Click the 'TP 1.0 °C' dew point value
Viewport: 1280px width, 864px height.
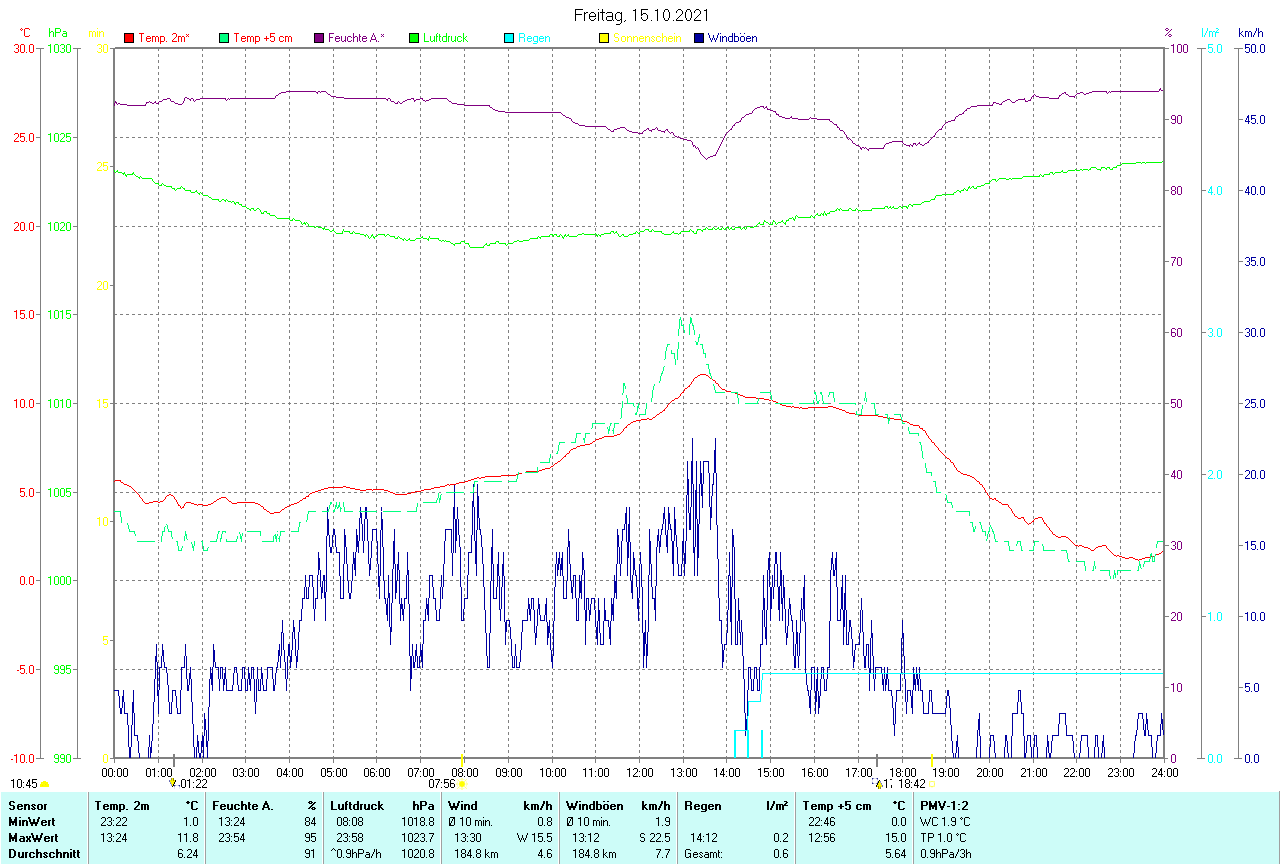click(945, 837)
